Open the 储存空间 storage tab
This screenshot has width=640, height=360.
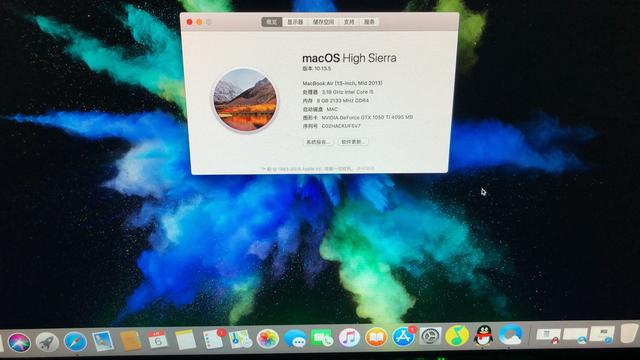click(323, 22)
